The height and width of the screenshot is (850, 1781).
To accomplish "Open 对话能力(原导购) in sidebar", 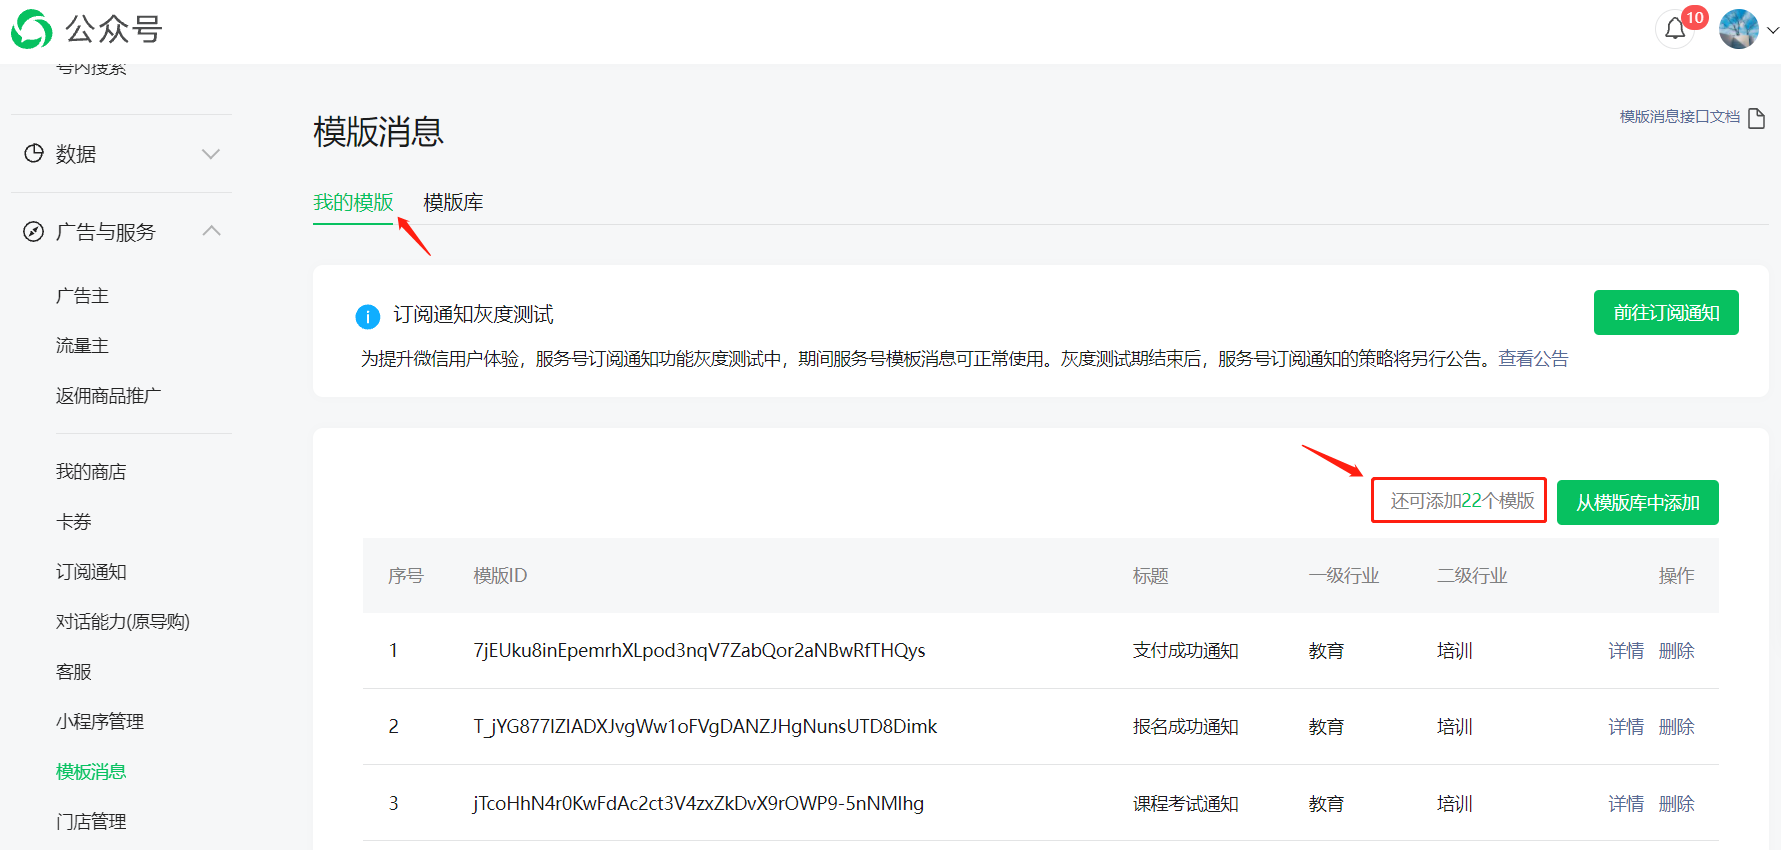I will 123,622.
